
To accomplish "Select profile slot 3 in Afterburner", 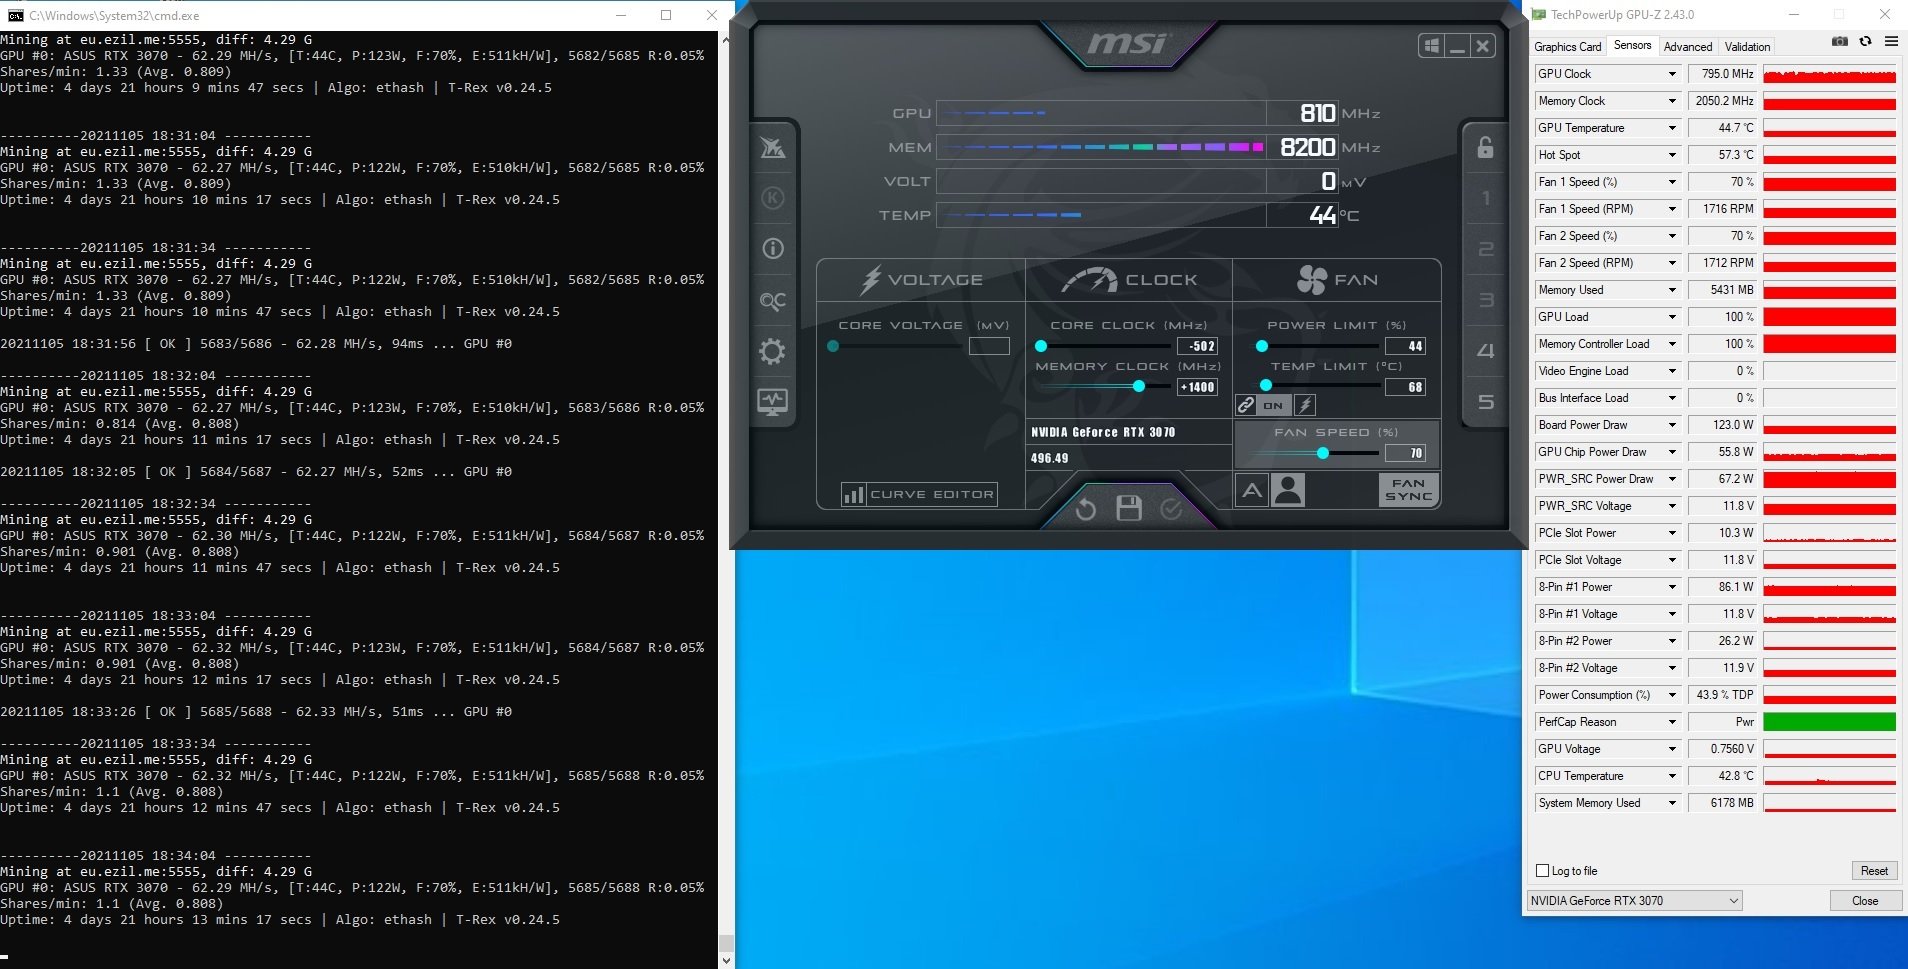I will click(x=1486, y=299).
